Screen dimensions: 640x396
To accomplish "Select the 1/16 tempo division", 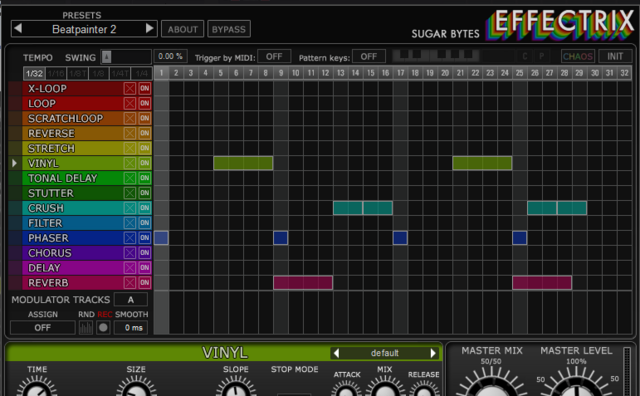I will (56, 73).
